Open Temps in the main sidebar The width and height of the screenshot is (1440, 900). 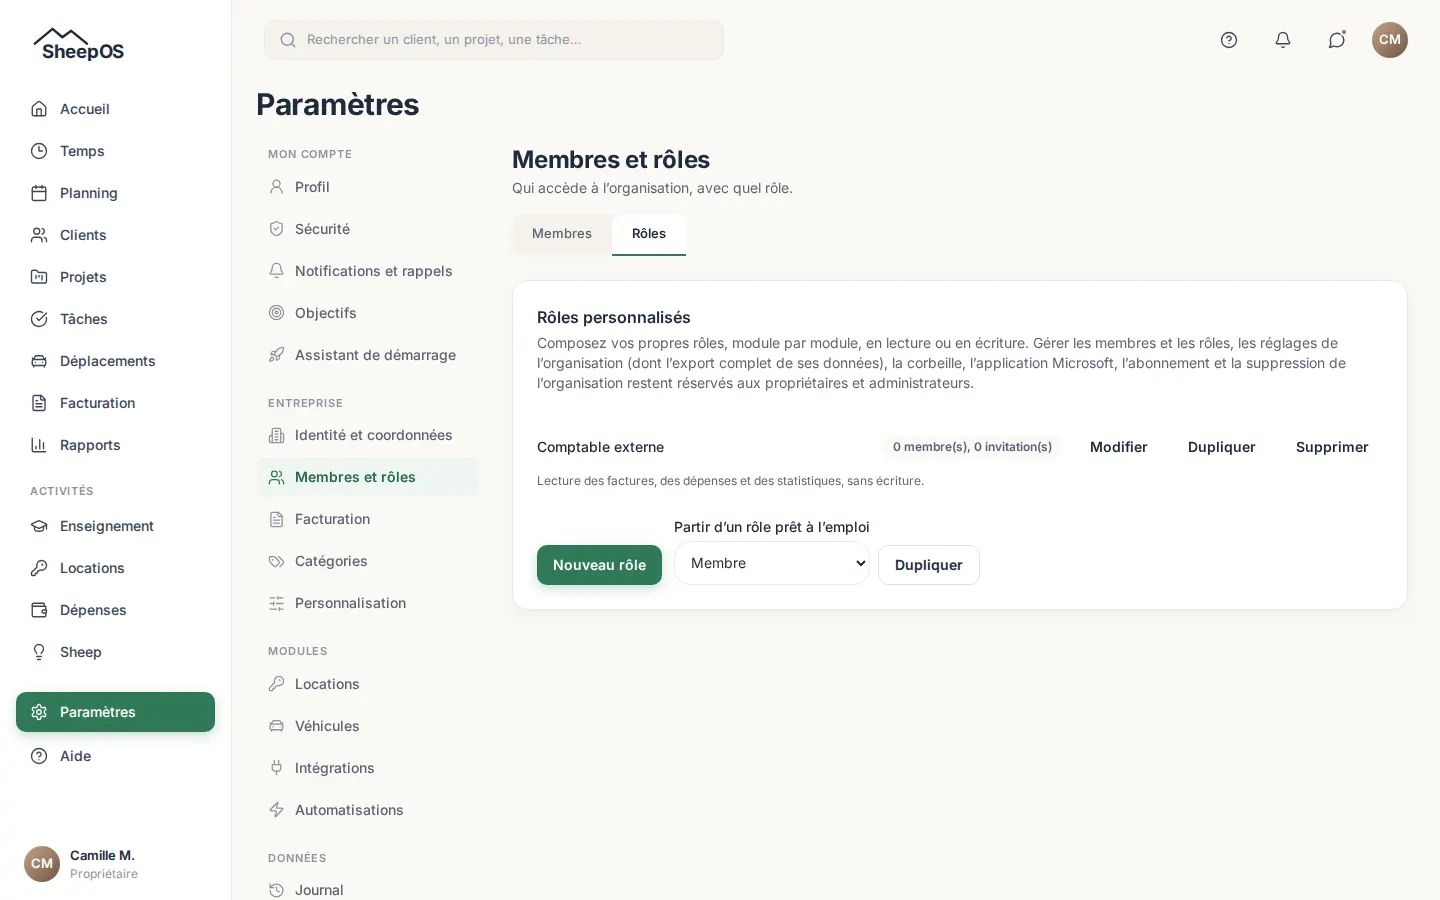(x=115, y=151)
